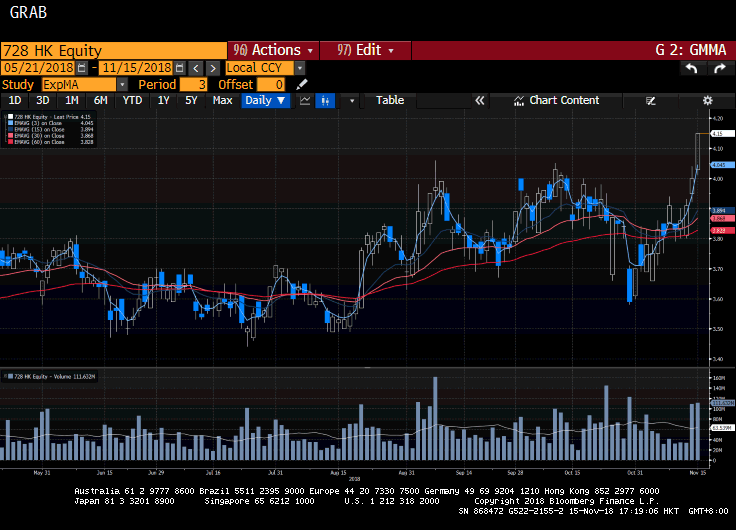Select the candlestick chart type icon

325,100
